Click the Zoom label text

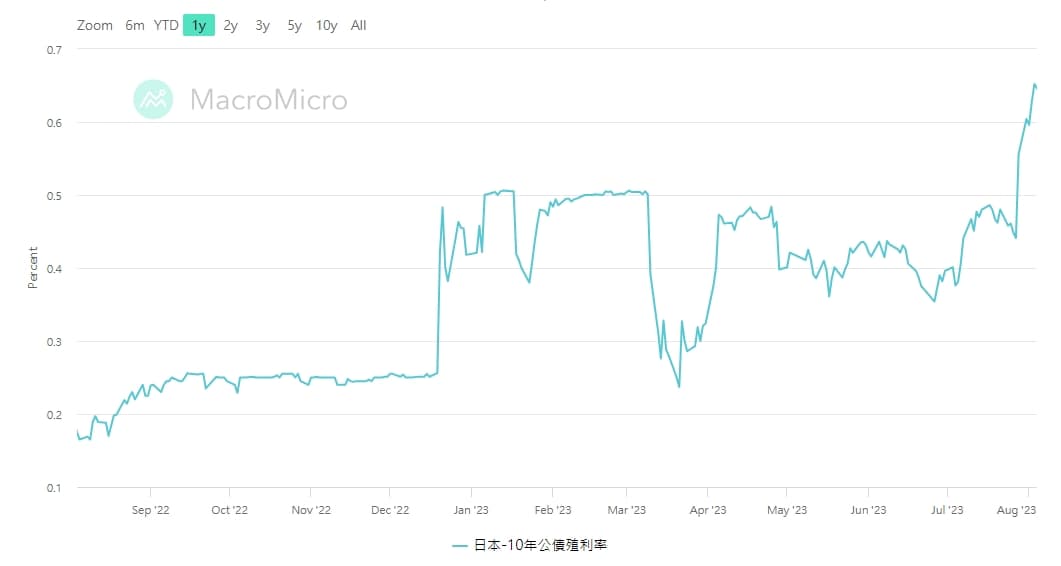(x=95, y=25)
